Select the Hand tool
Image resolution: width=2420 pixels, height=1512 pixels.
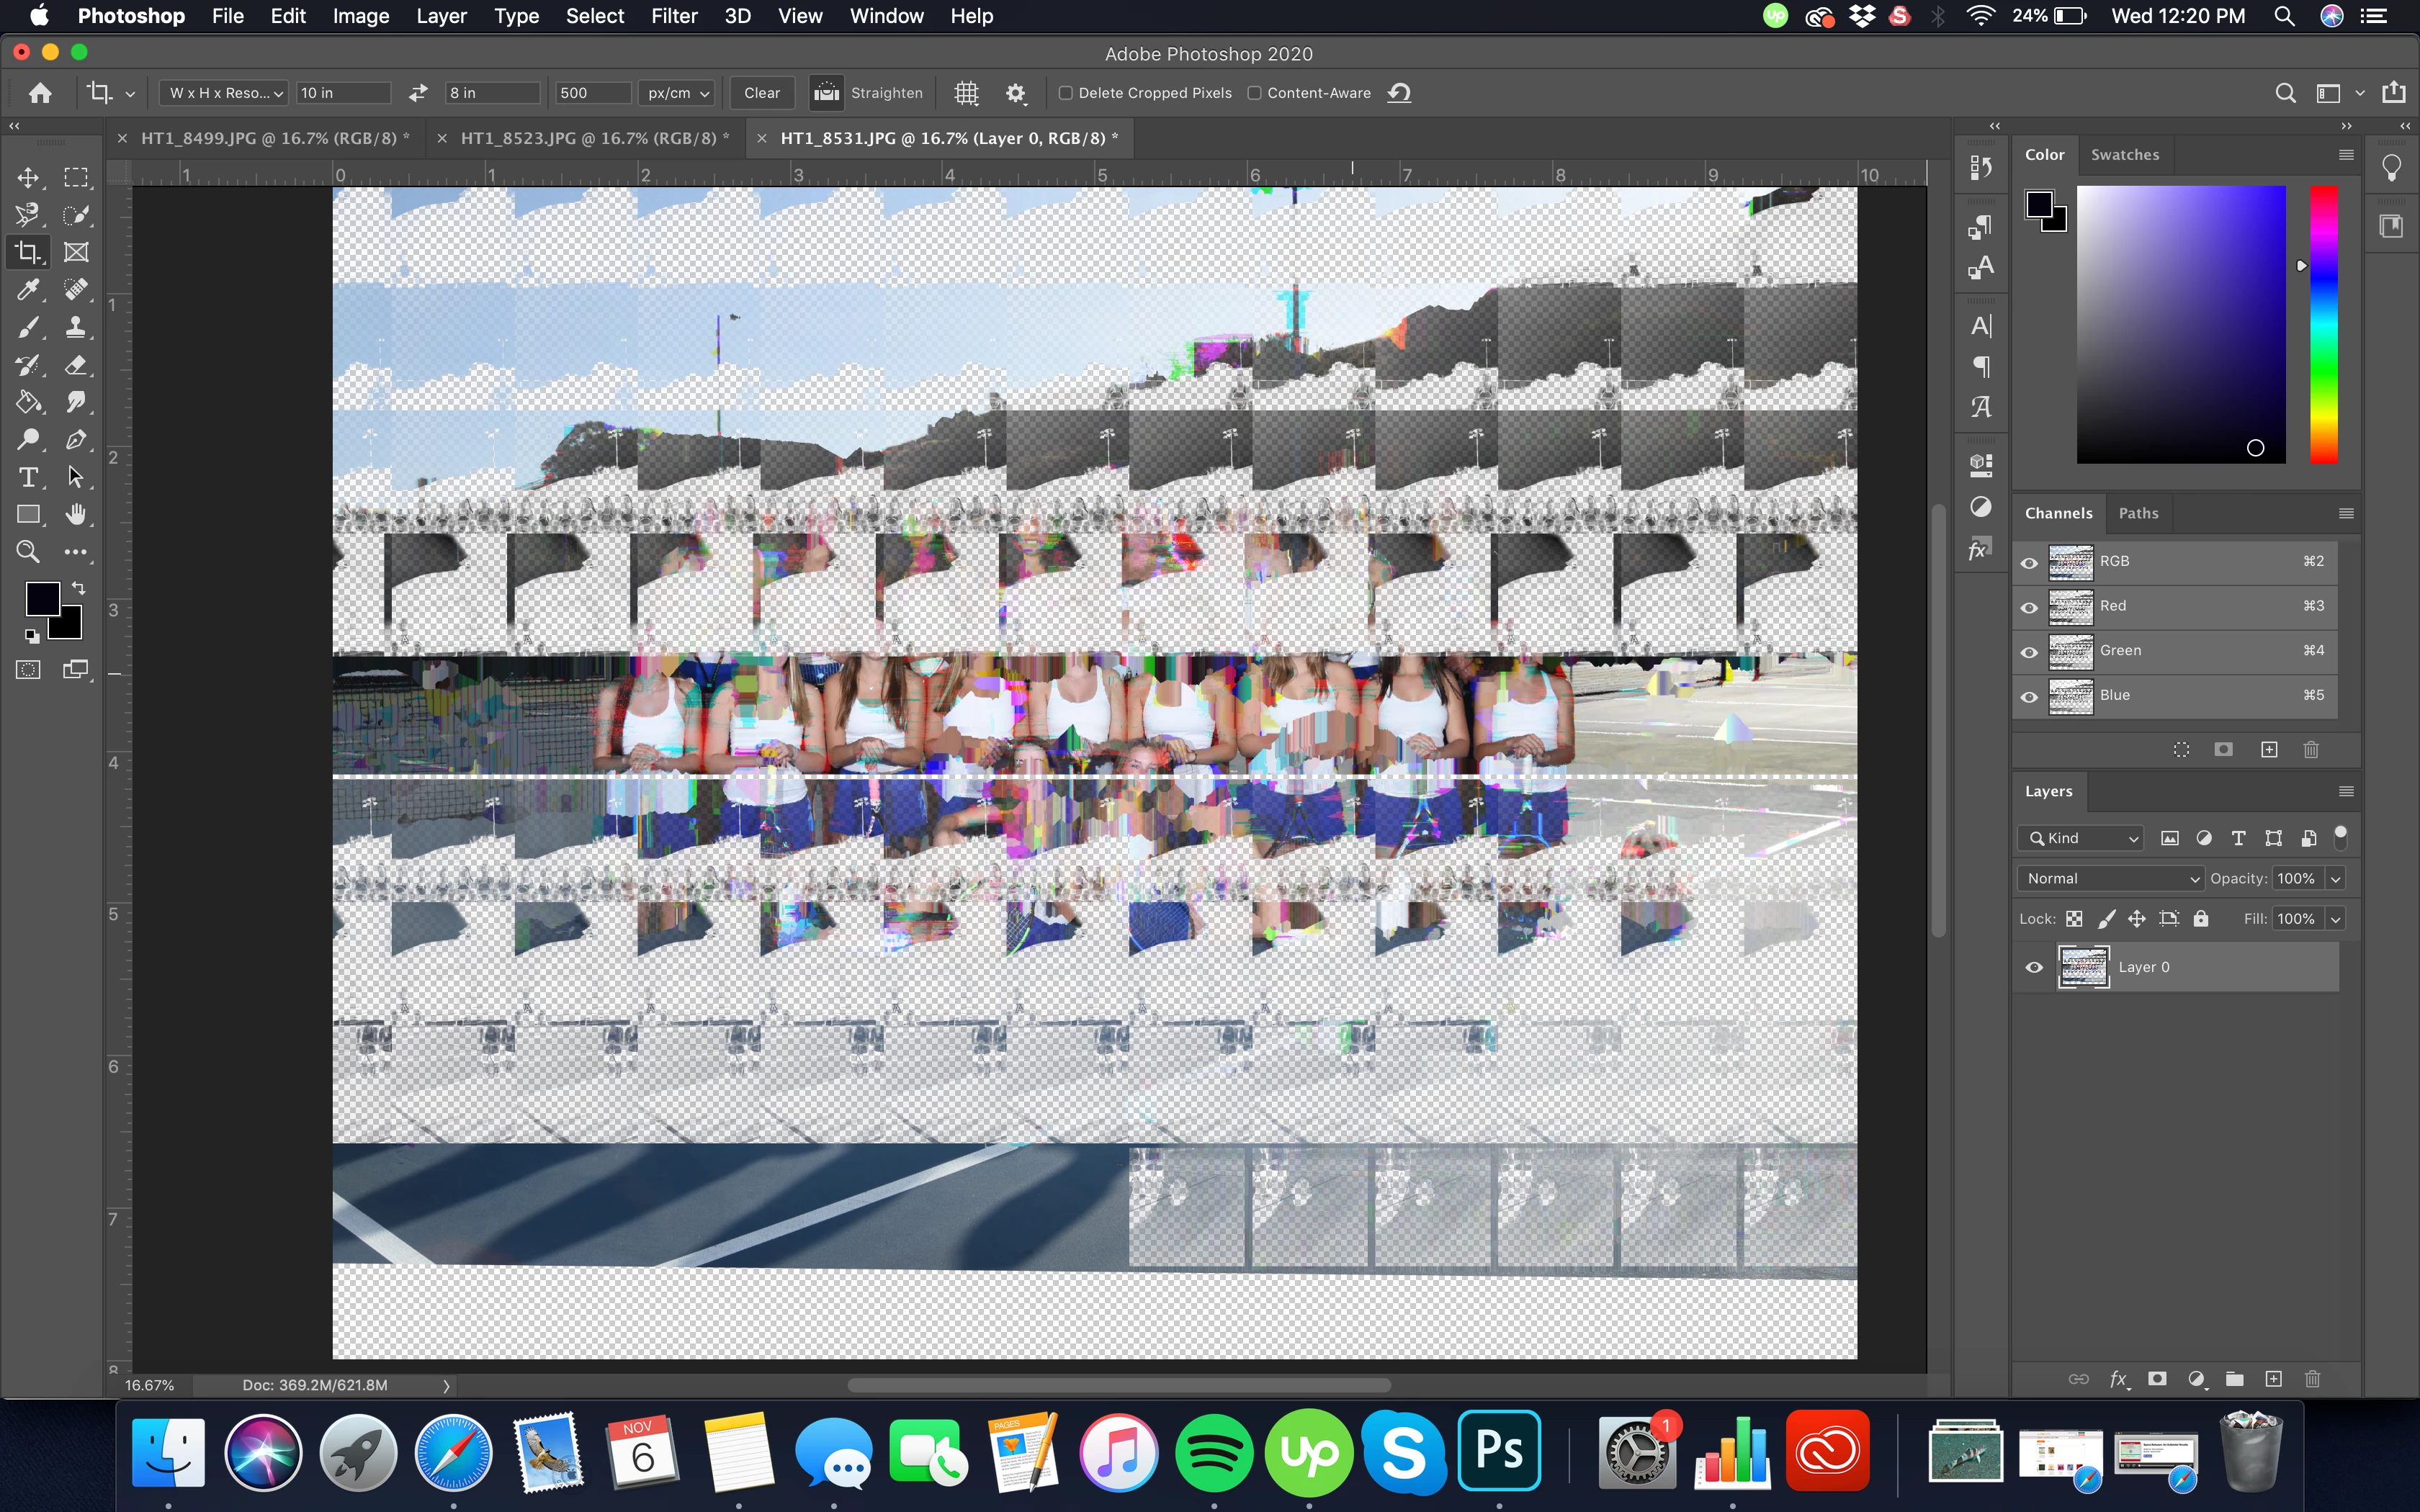pos(76,514)
